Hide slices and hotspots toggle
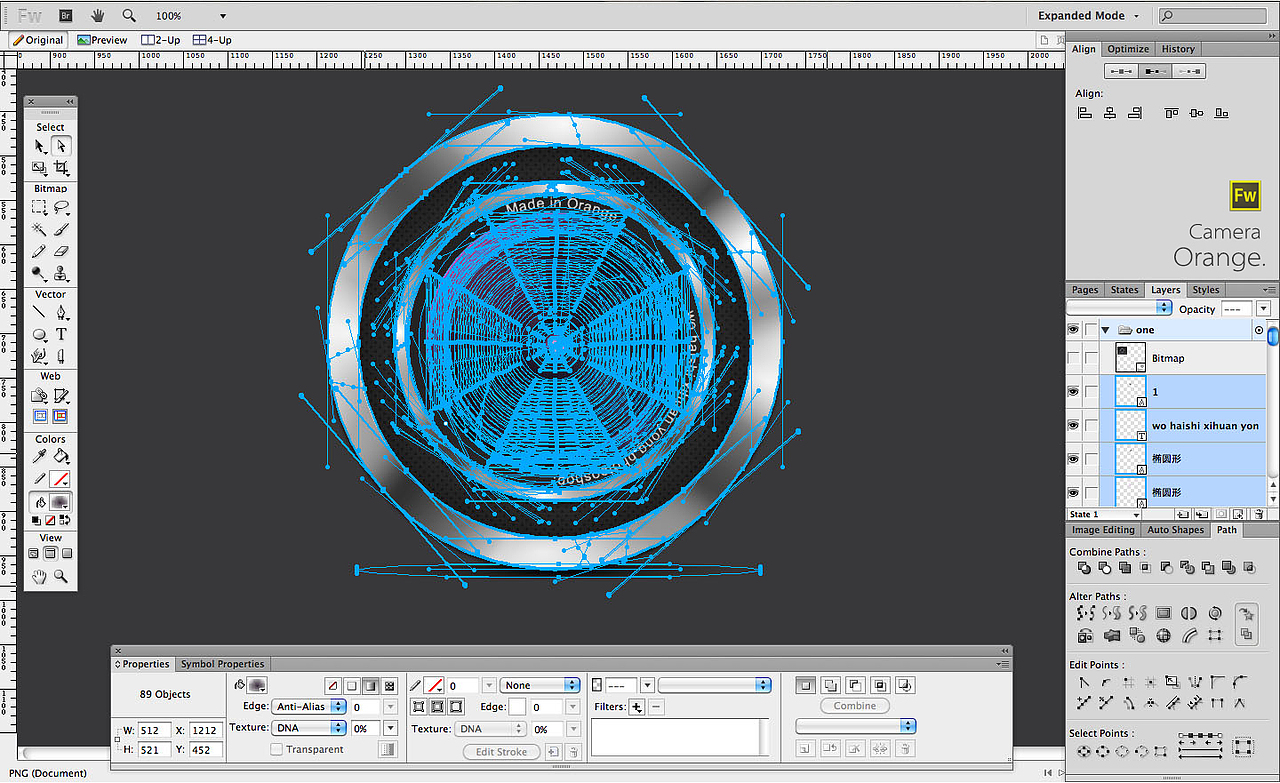 (40, 416)
